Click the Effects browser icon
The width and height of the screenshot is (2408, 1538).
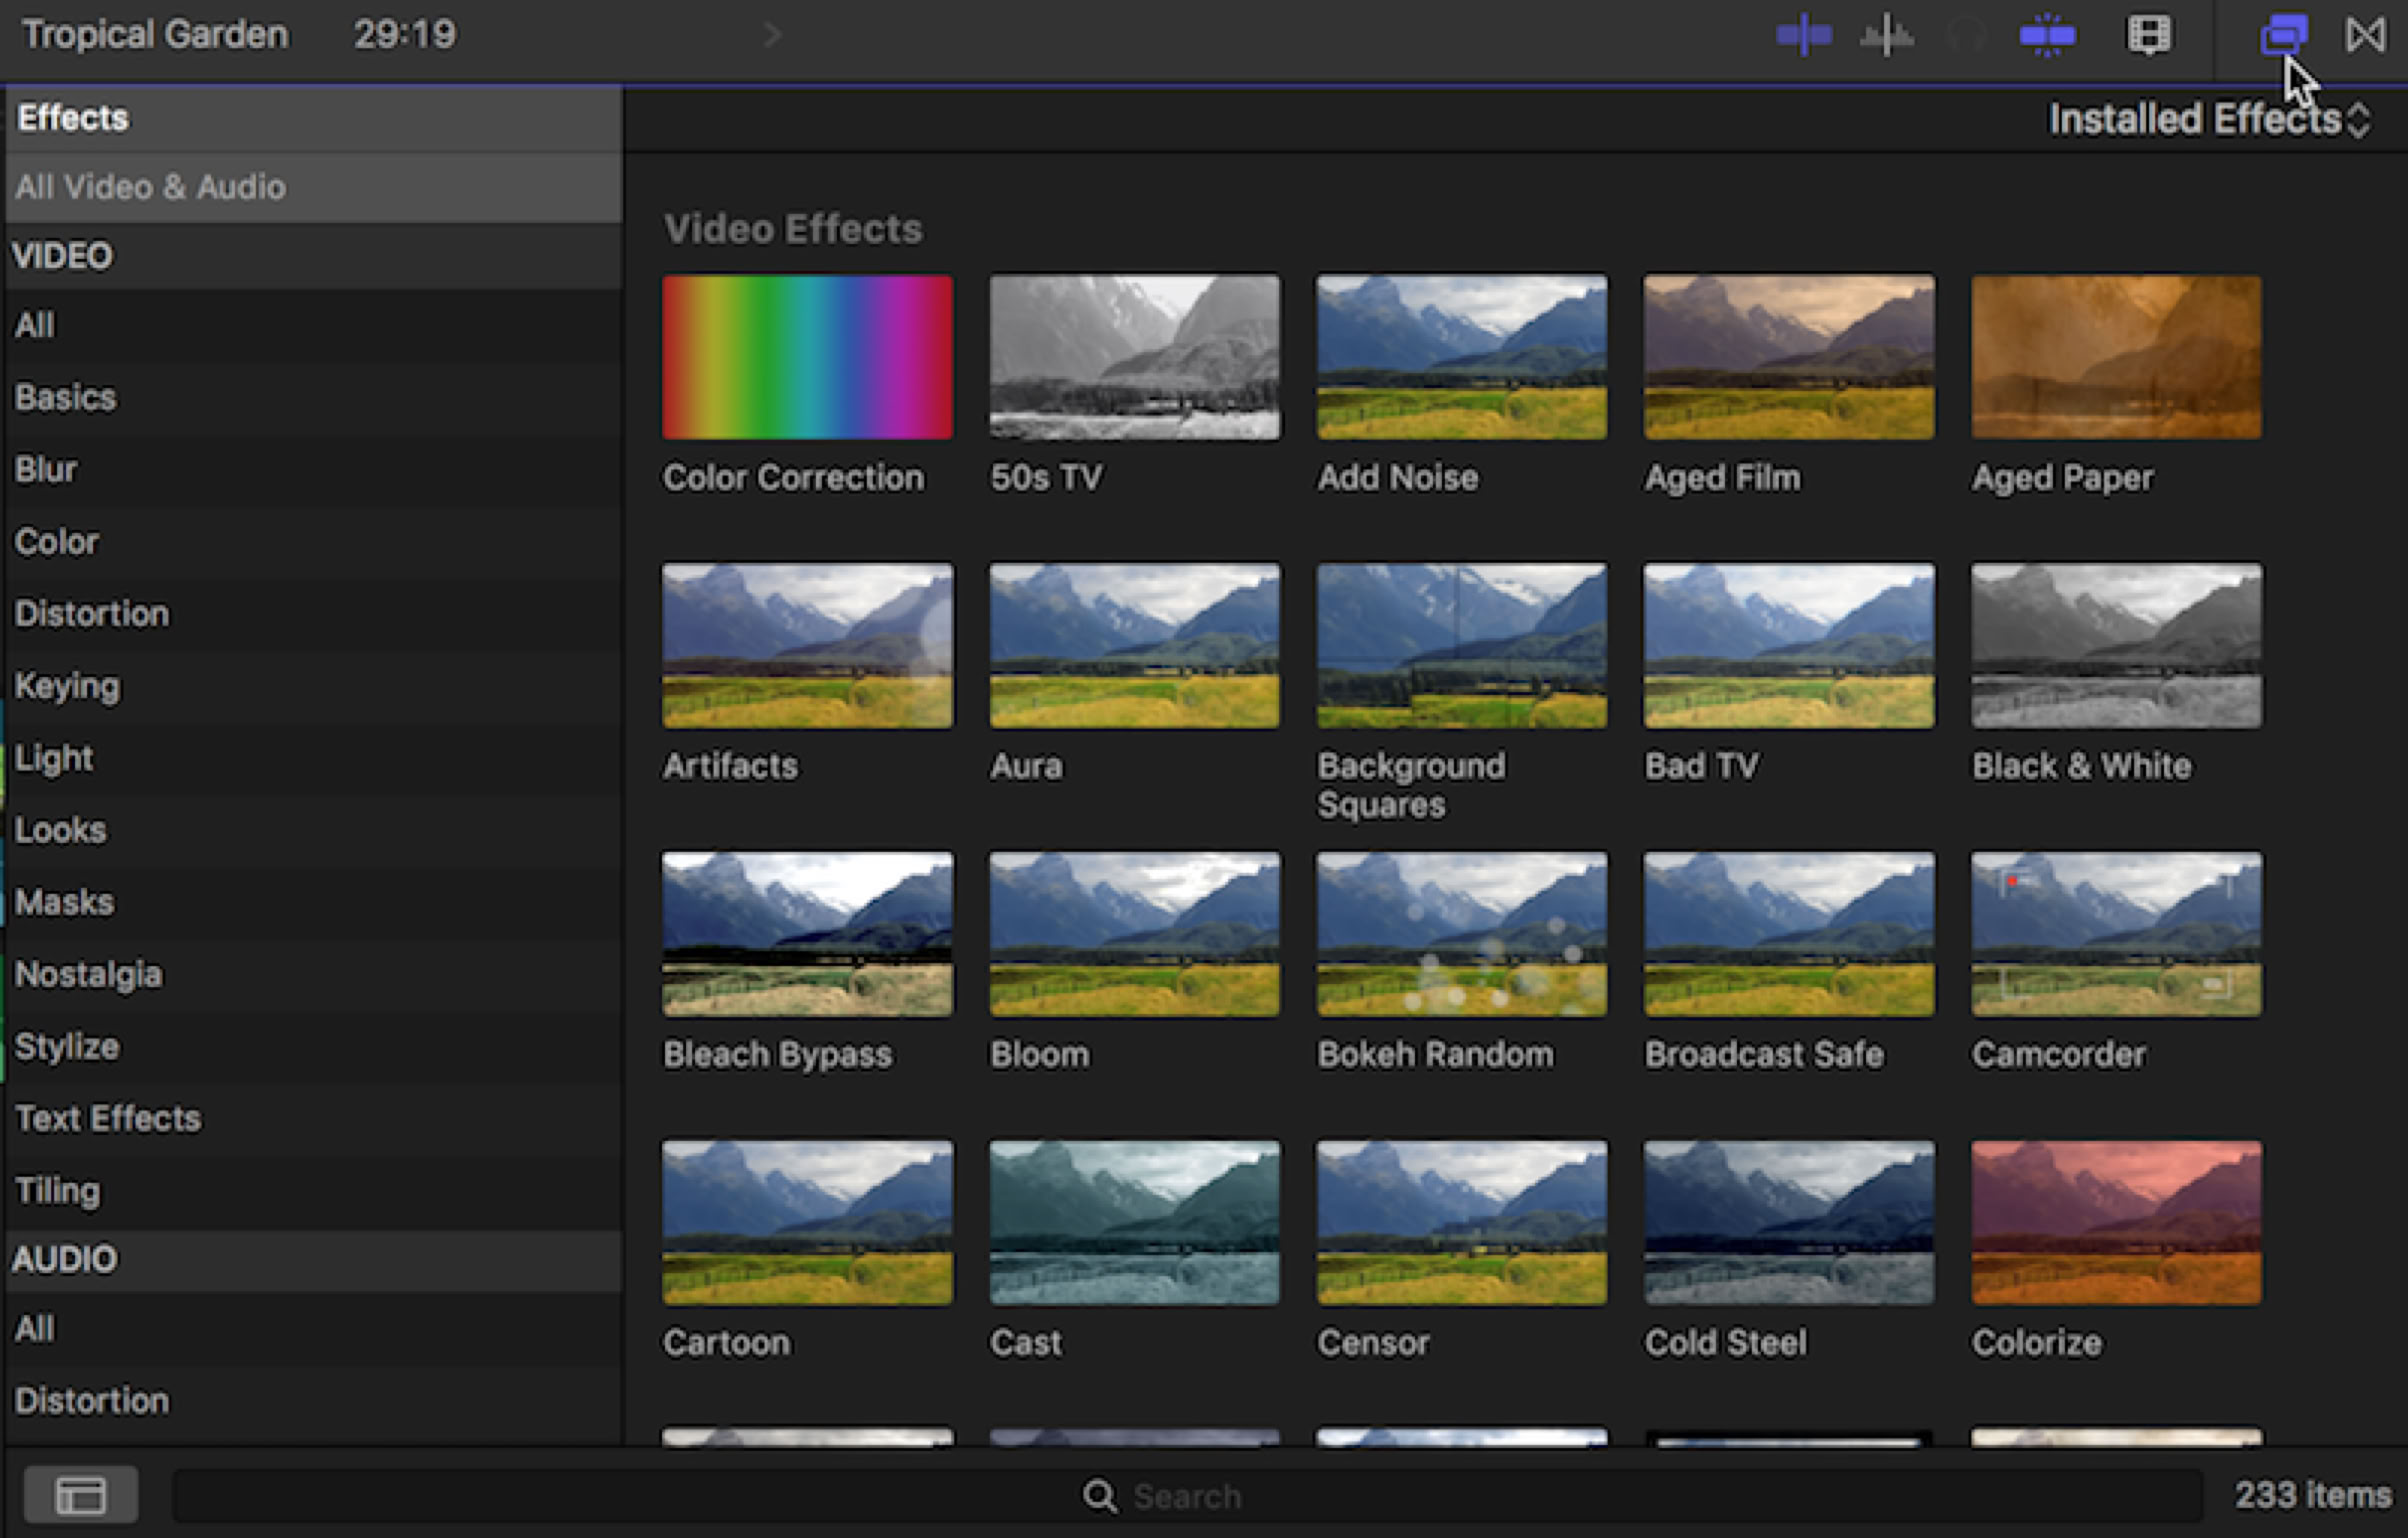2283,36
